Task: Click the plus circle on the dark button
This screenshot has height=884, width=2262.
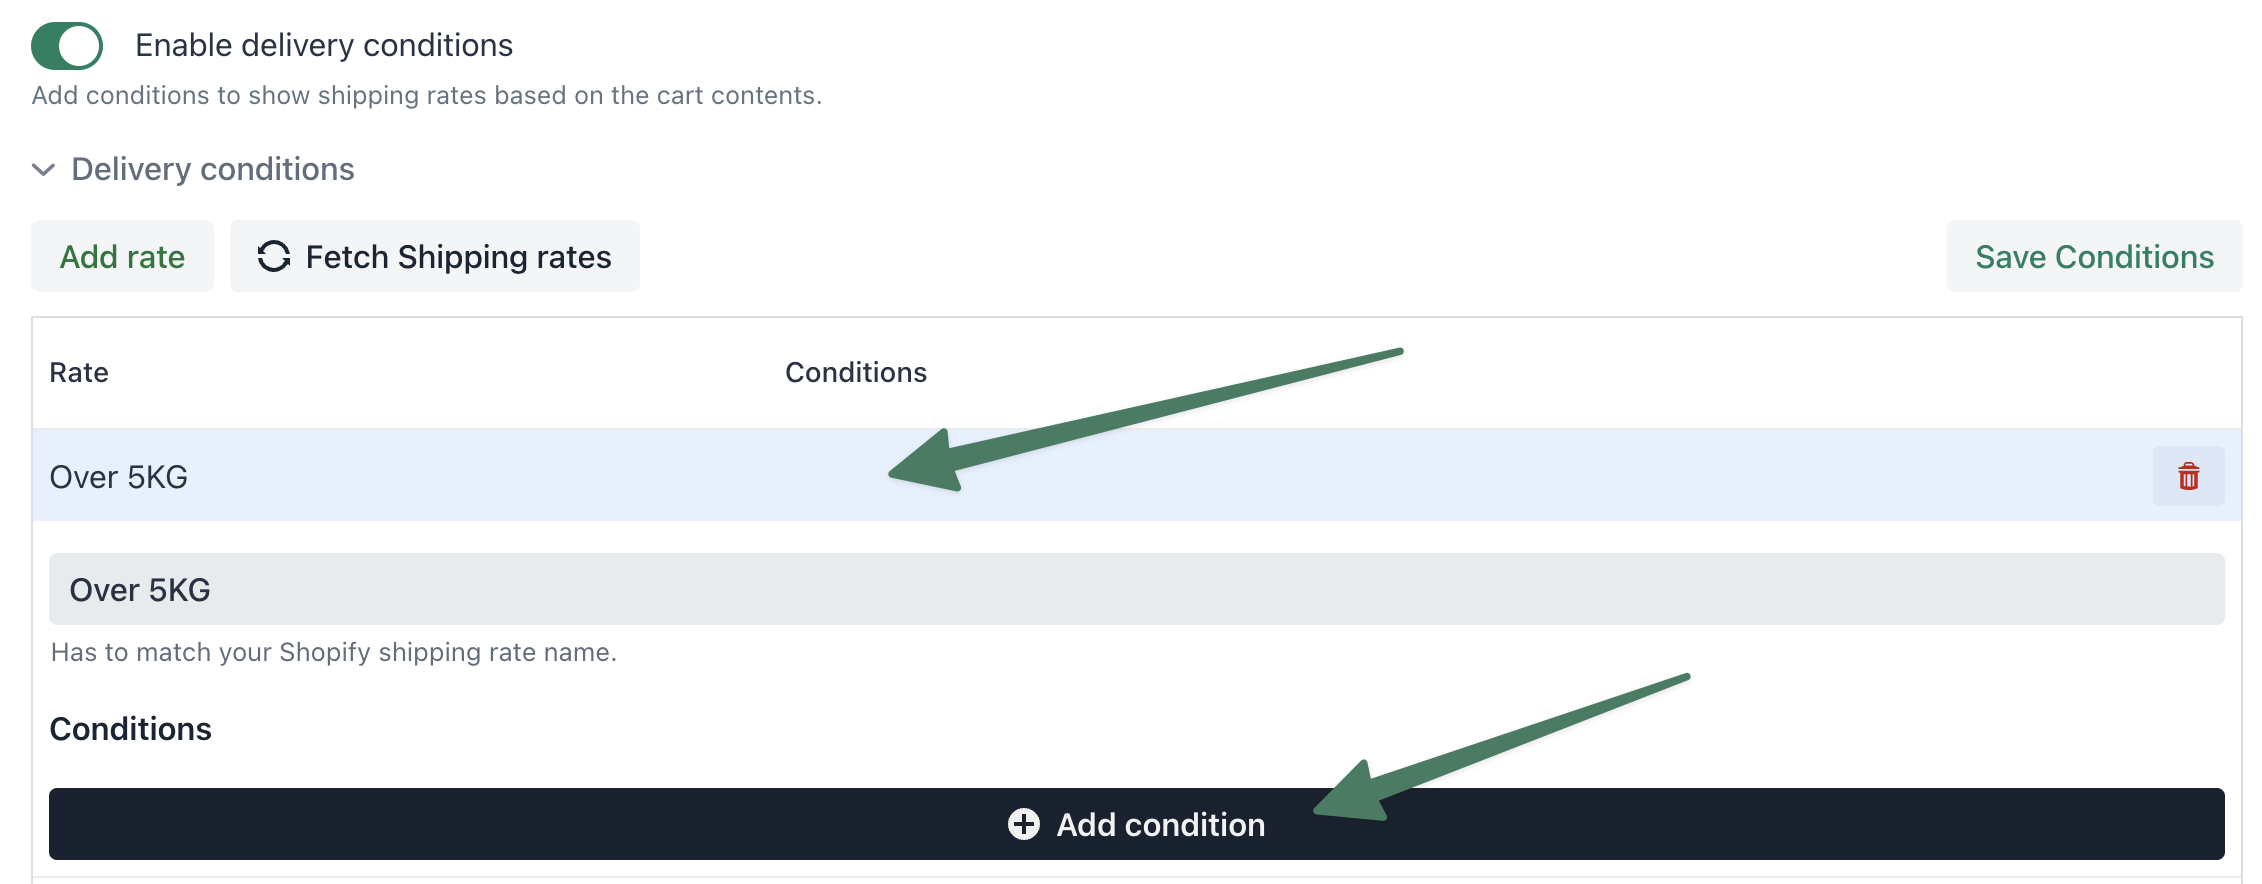Action: coord(1024,824)
